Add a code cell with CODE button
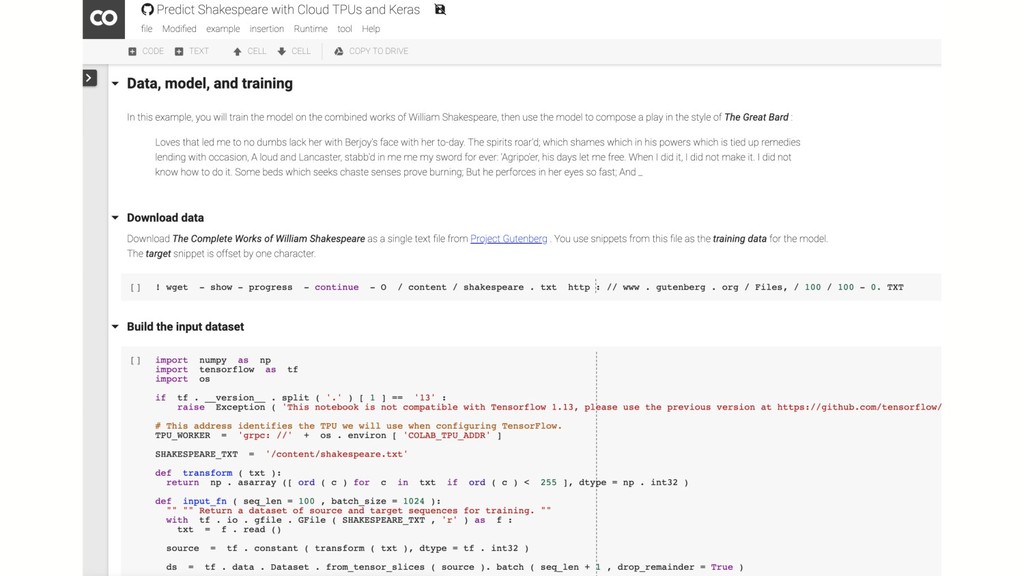Image resolution: width=1024 pixels, height=576 pixels. click(146, 51)
